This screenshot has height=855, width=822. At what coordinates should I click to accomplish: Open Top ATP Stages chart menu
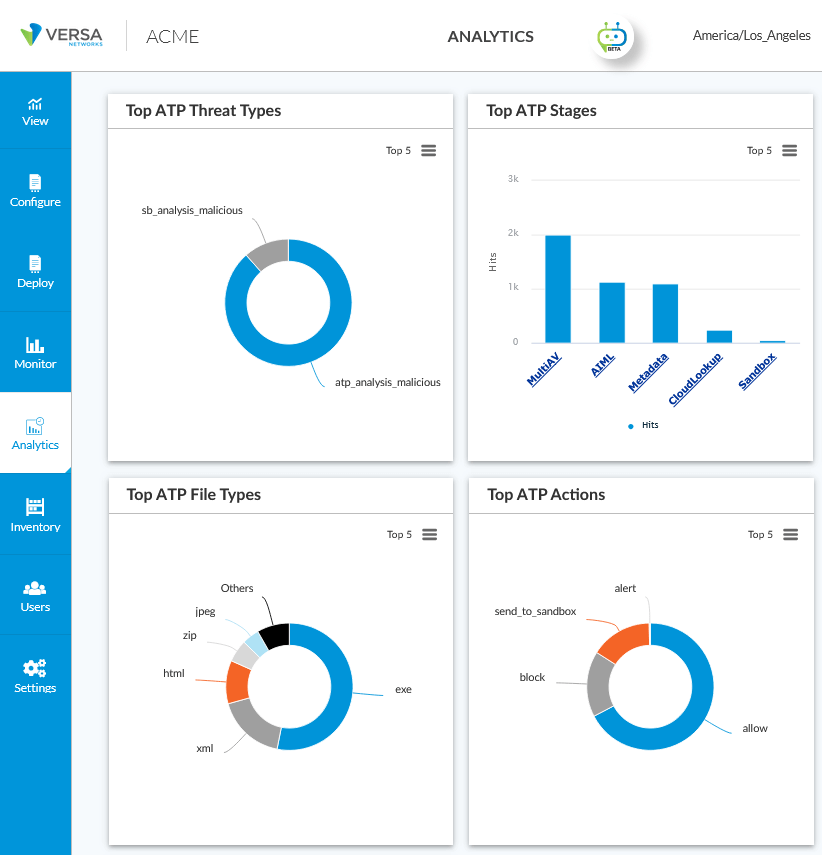point(789,150)
